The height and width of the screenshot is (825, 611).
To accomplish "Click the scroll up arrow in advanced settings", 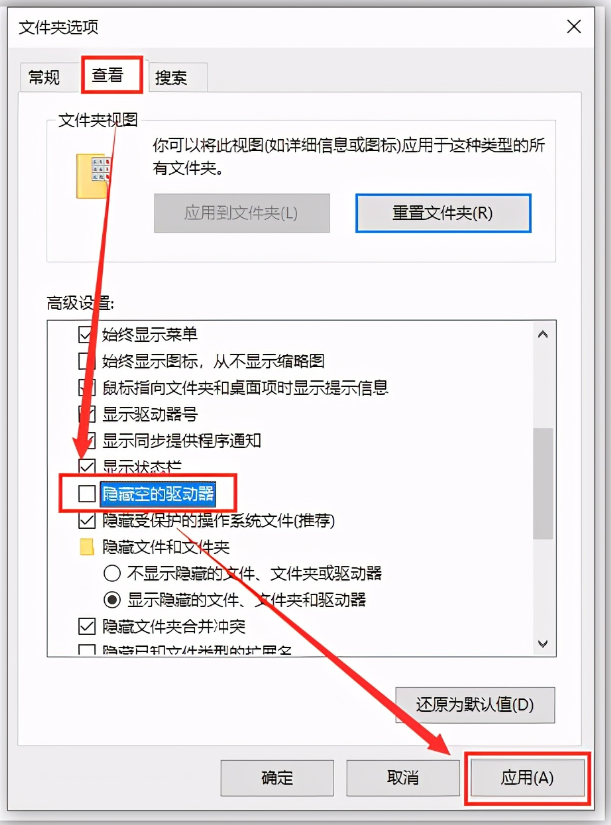I will point(543,335).
